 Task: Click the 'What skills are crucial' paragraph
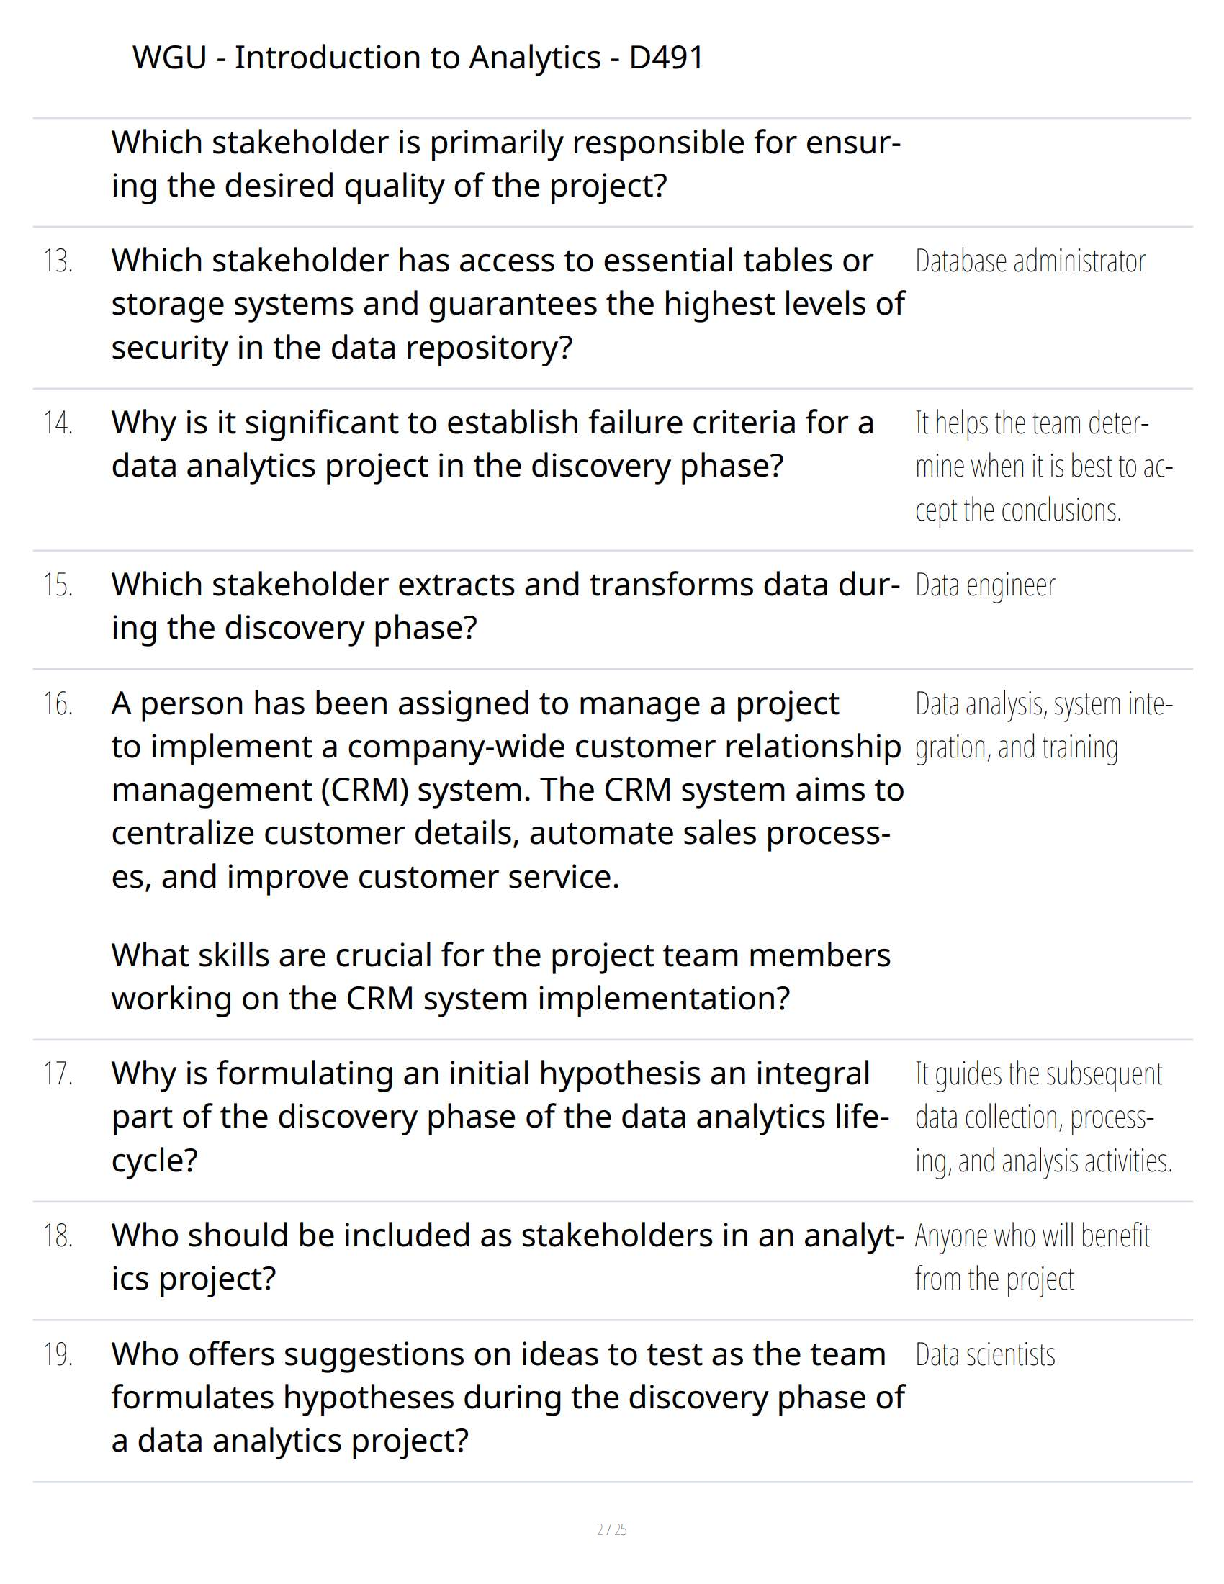(501, 977)
